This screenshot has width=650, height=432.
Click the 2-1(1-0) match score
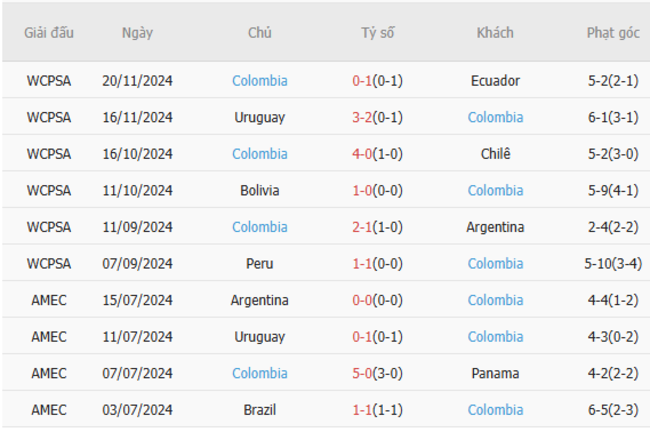pyautogui.click(x=377, y=227)
